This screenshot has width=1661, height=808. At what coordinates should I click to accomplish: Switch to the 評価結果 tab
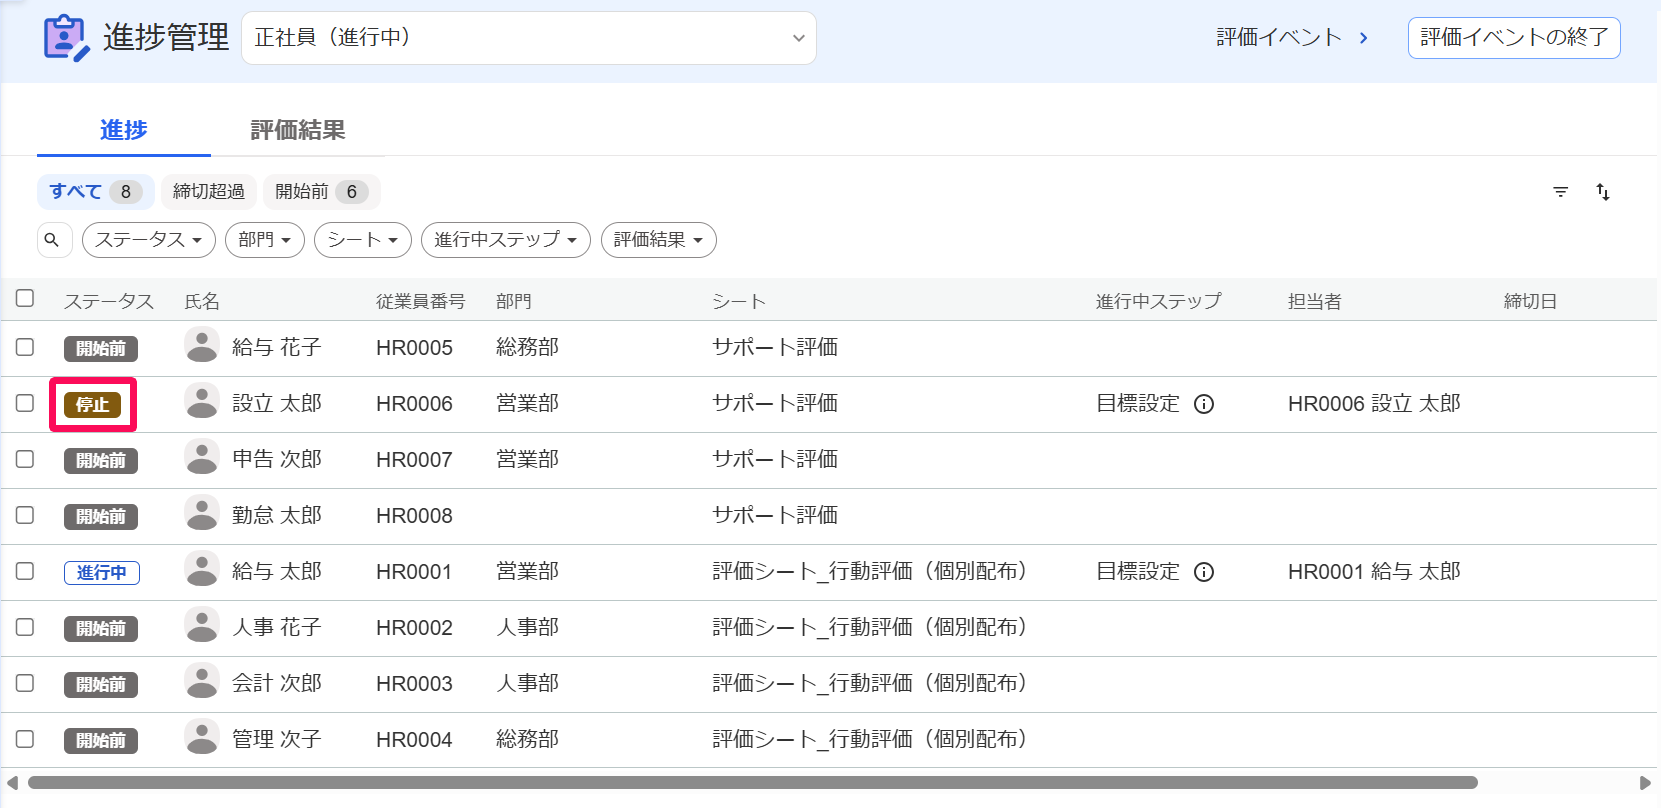click(x=298, y=130)
